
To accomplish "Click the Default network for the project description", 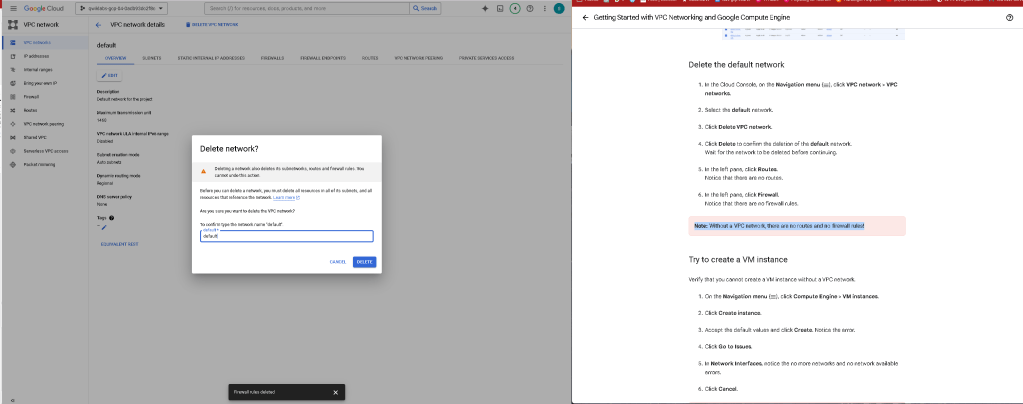I will coord(123,99).
